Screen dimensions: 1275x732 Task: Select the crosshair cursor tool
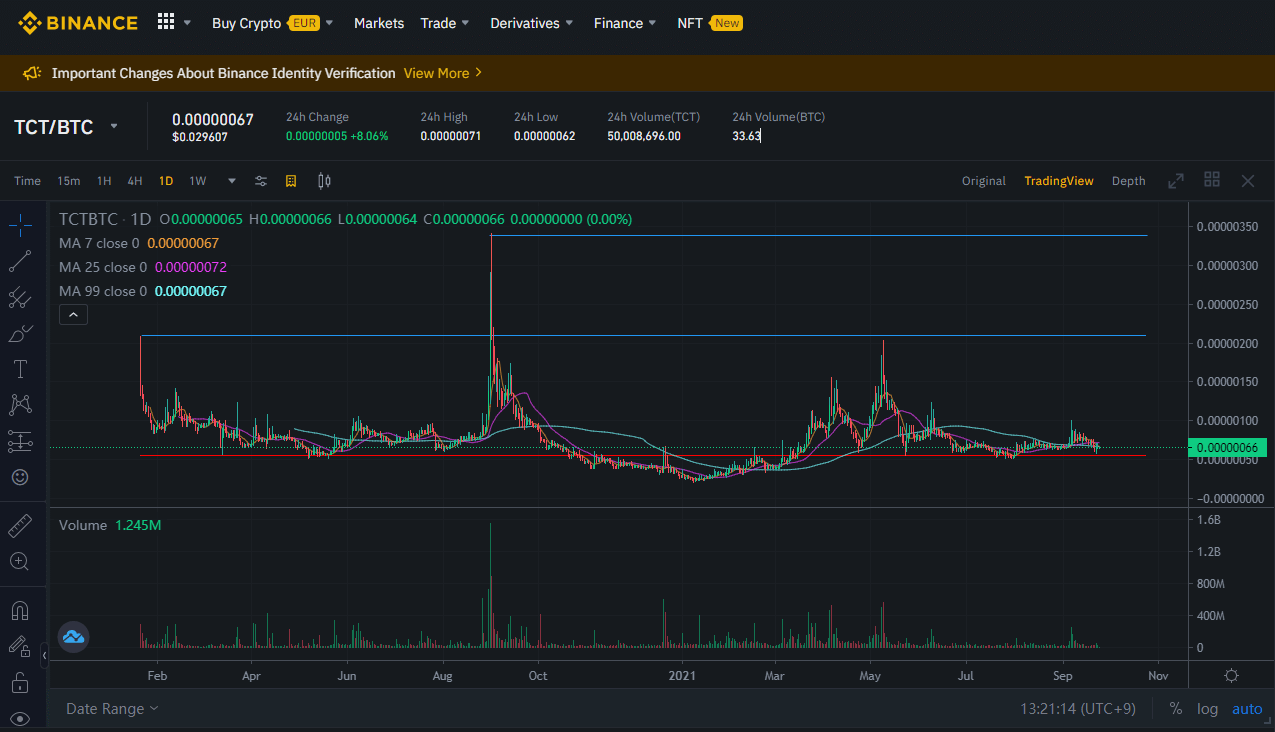pyautogui.click(x=19, y=226)
